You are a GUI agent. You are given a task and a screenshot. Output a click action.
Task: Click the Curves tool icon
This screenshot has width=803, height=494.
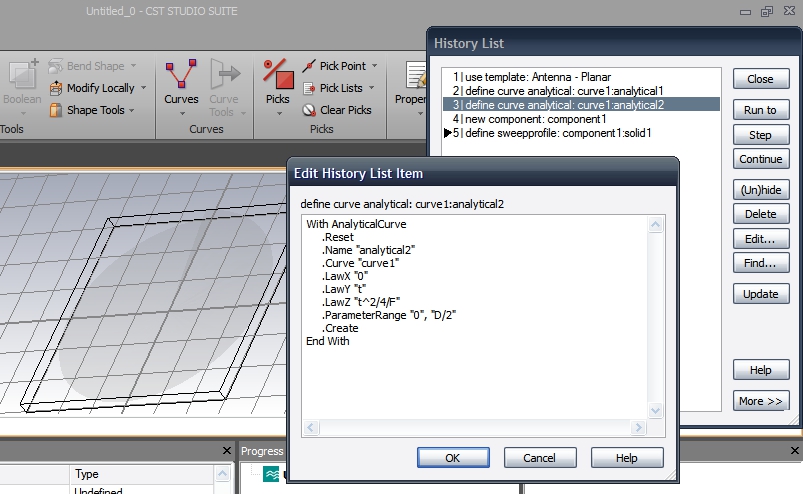coord(181,75)
